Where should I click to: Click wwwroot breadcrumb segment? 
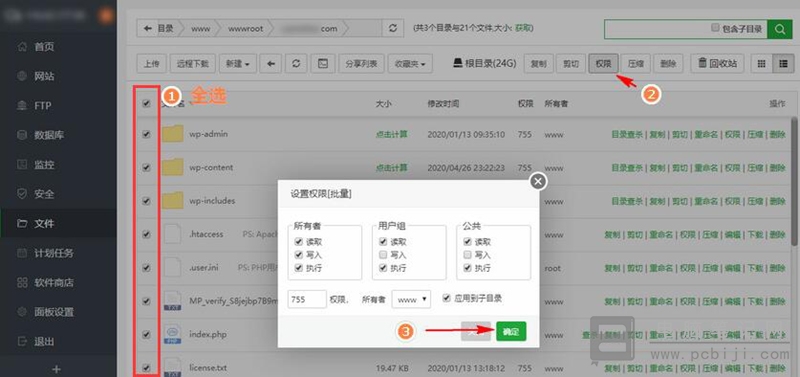pos(245,29)
